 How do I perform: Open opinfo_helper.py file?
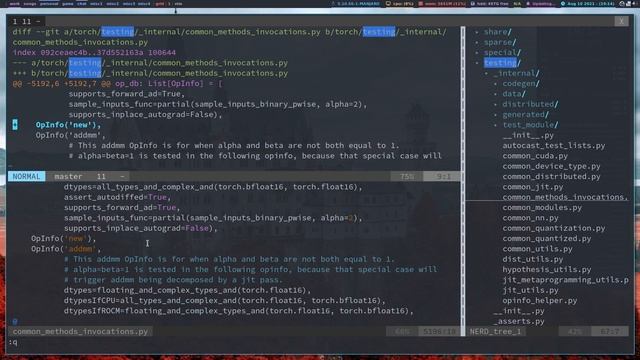pyautogui.click(x=540, y=300)
